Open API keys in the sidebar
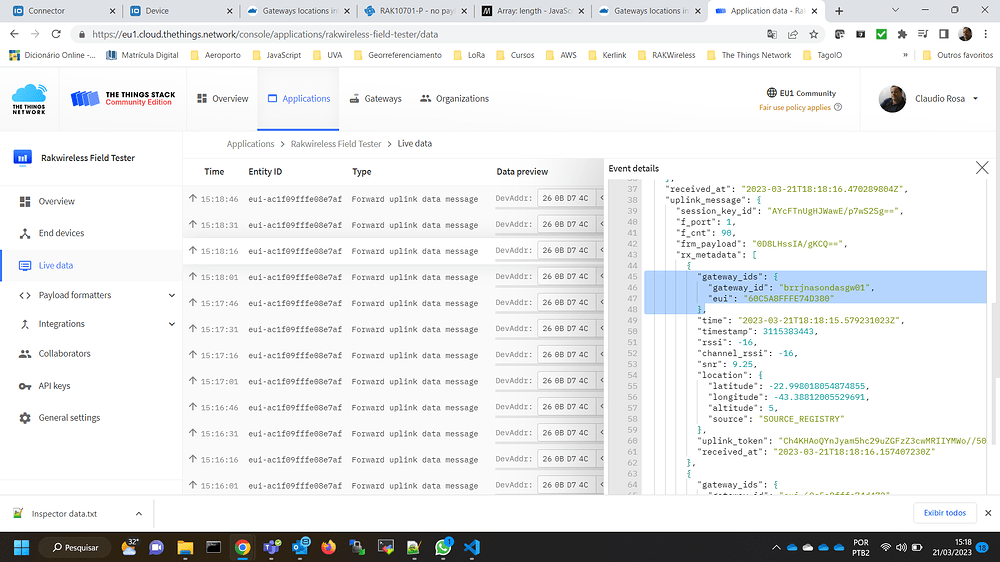 click(x=54, y=386)
